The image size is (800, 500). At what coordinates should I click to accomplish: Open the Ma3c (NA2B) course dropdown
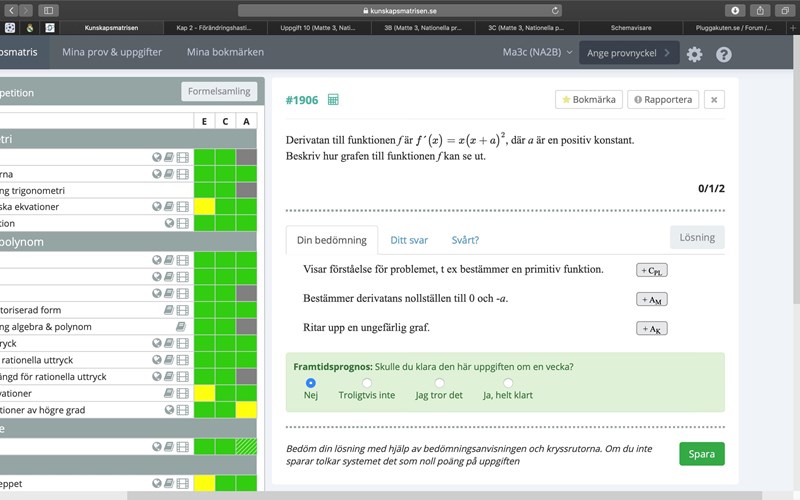[x=537, y=52]
